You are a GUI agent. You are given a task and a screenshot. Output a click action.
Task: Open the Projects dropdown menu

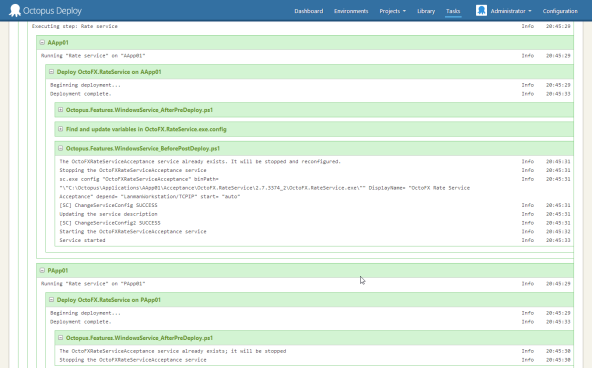tap(393, 11)
